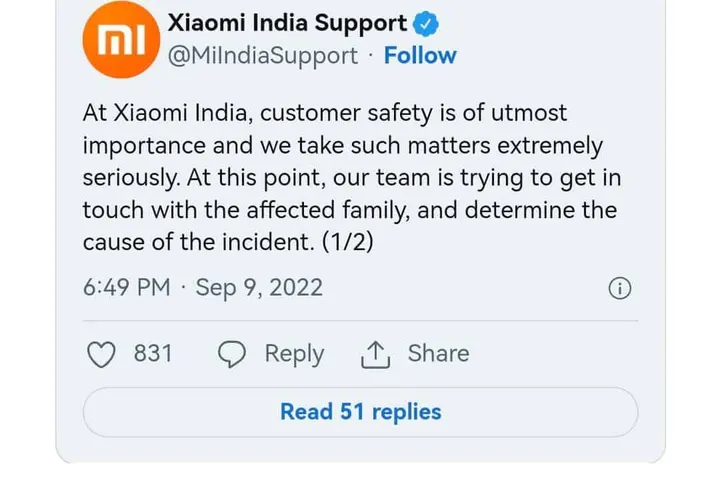
Task: Click the 831 likes count
Action: click(x=153, y=354)
